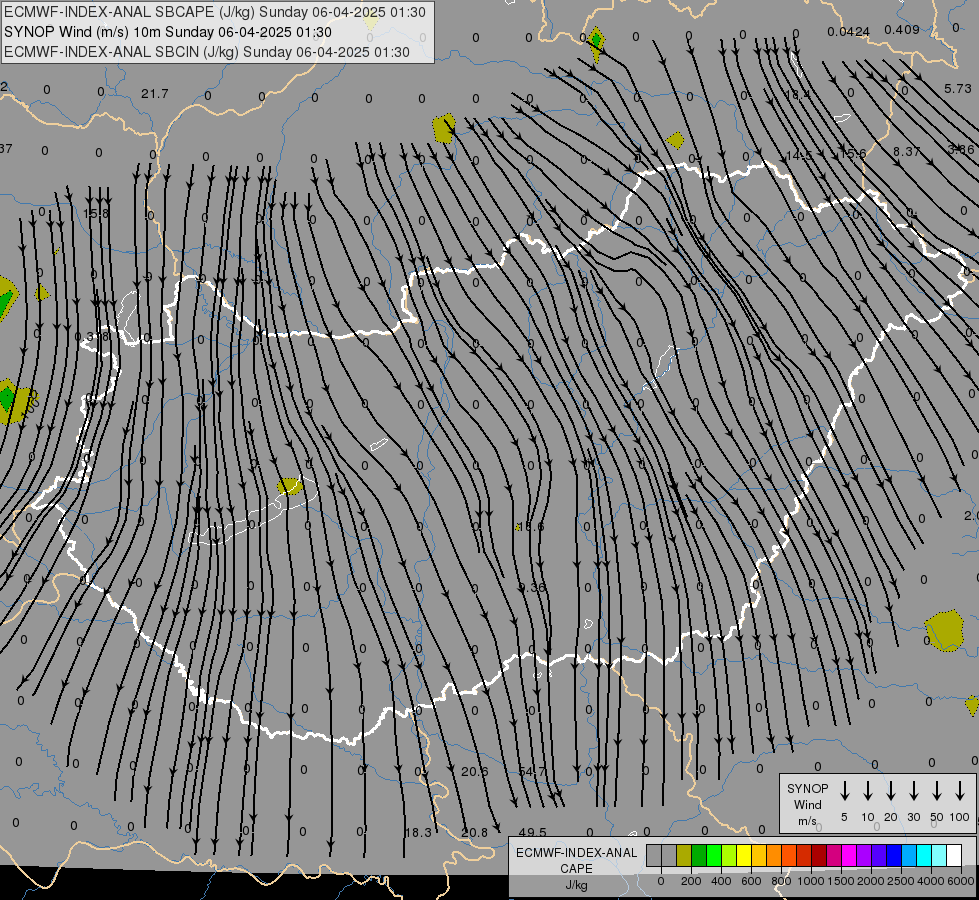Click the wind legend arrow above 10
979x900 pixels.
pos(867,791)
